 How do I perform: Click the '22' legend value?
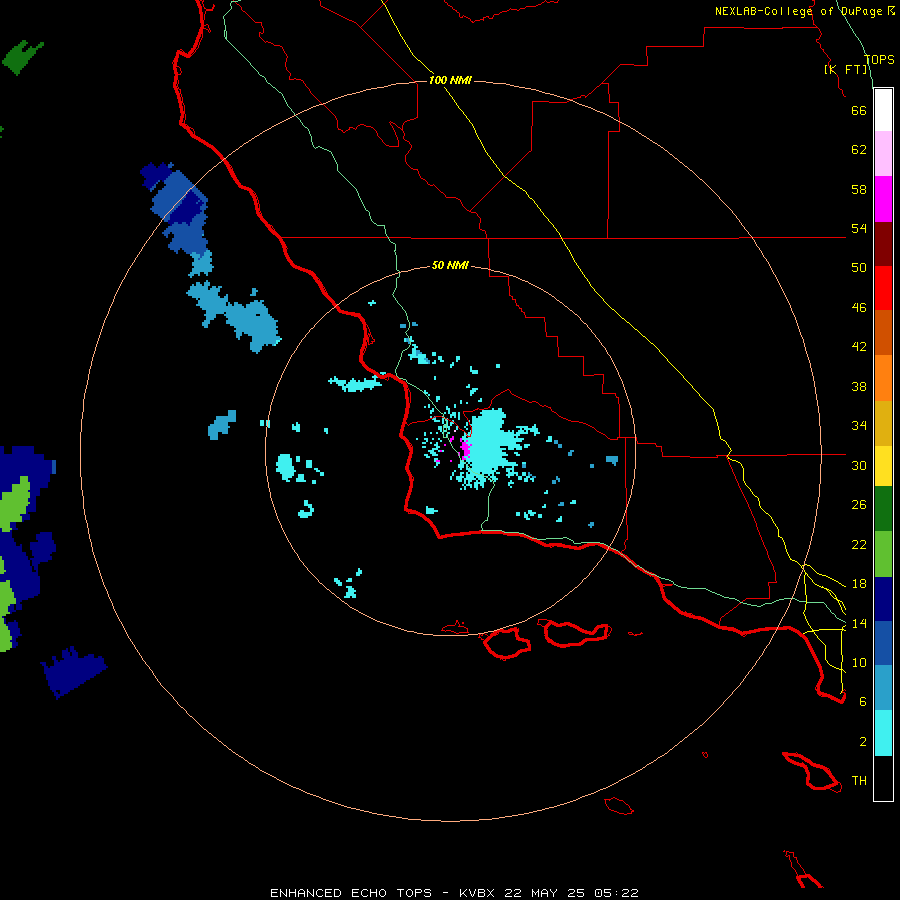pos(859,544)
